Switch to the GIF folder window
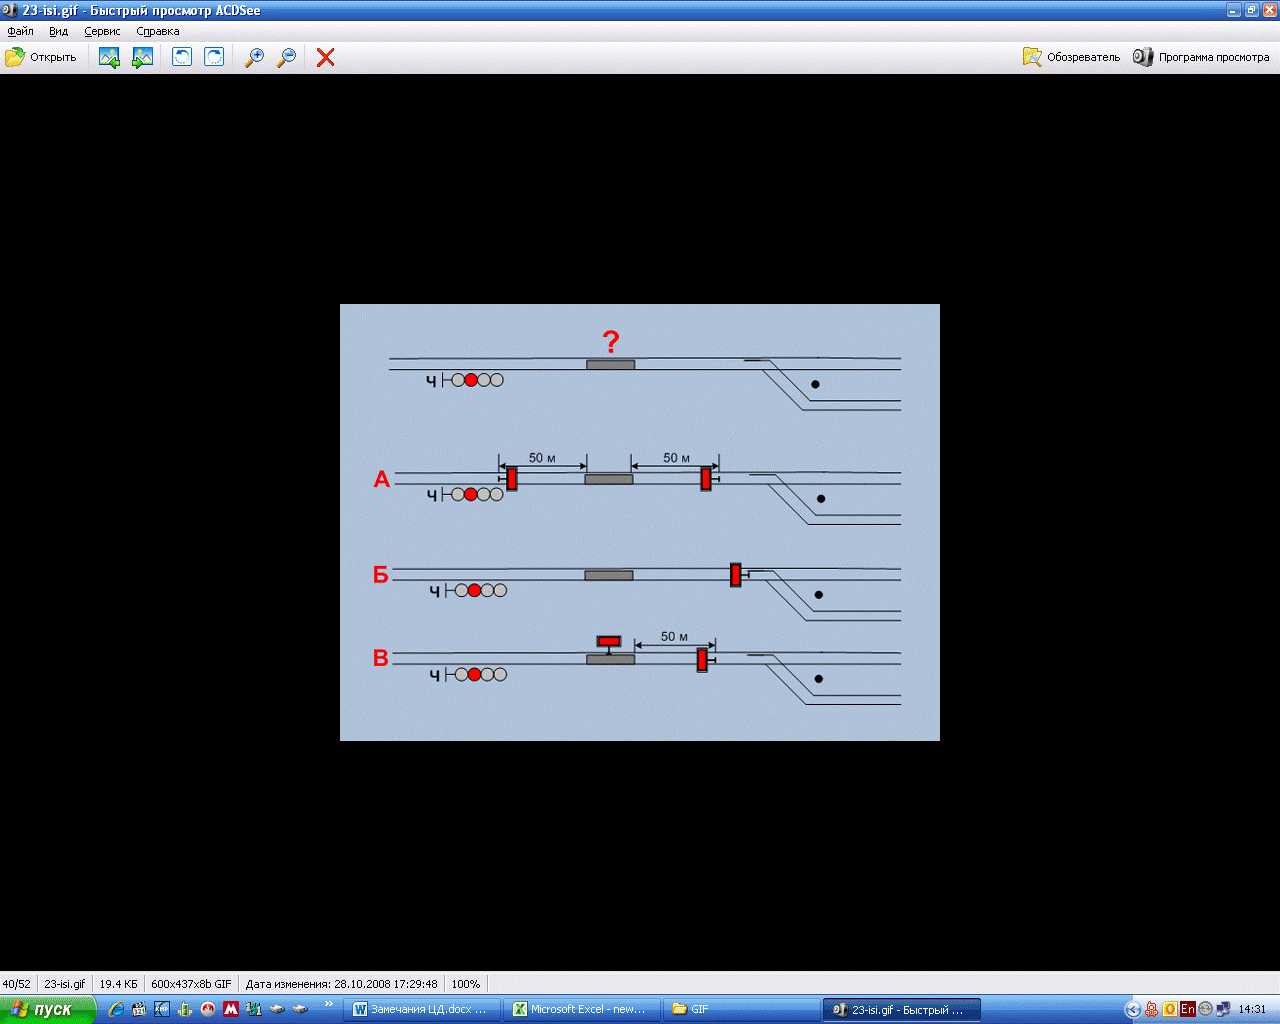Screen dimensions: 1280x1024 740,1009
